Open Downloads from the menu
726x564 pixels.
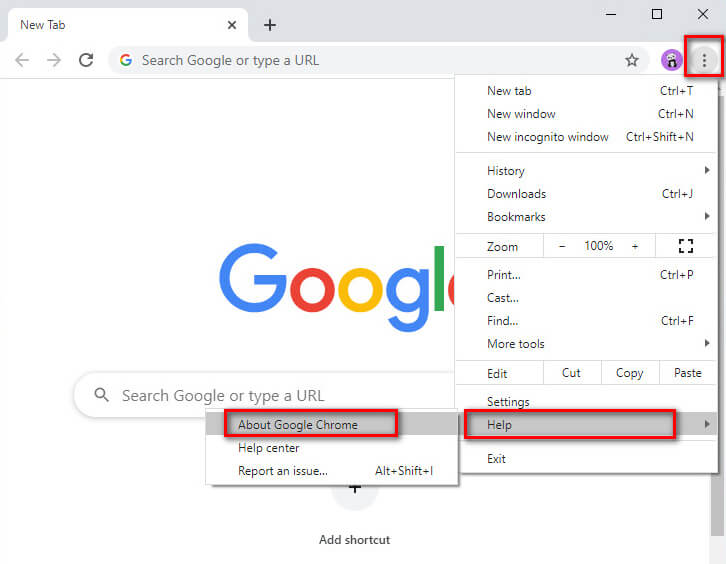tap(586, 194)
